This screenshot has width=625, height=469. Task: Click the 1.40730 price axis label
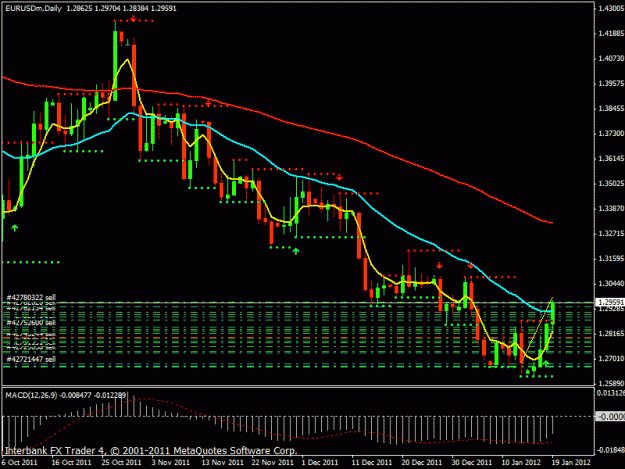(x=611, y=59)
